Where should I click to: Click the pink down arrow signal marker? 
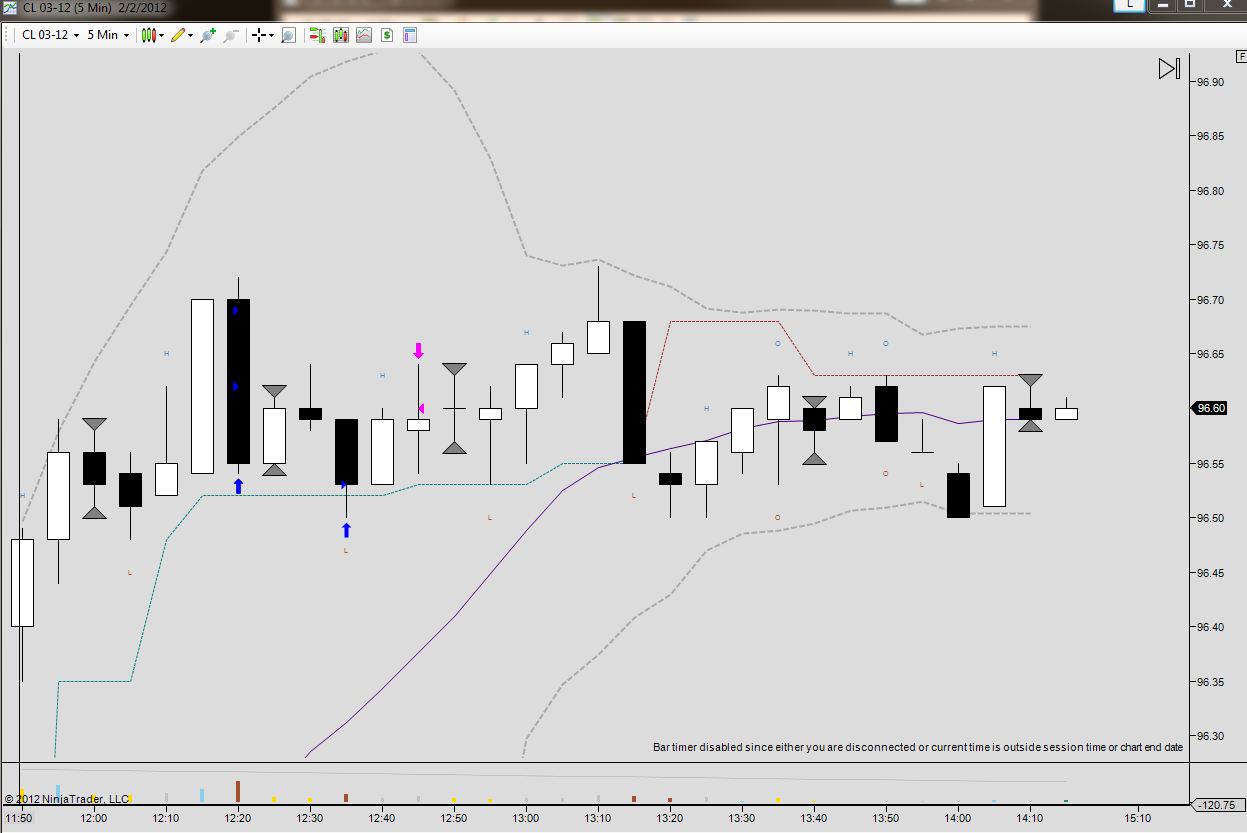(x=418, y=350)
